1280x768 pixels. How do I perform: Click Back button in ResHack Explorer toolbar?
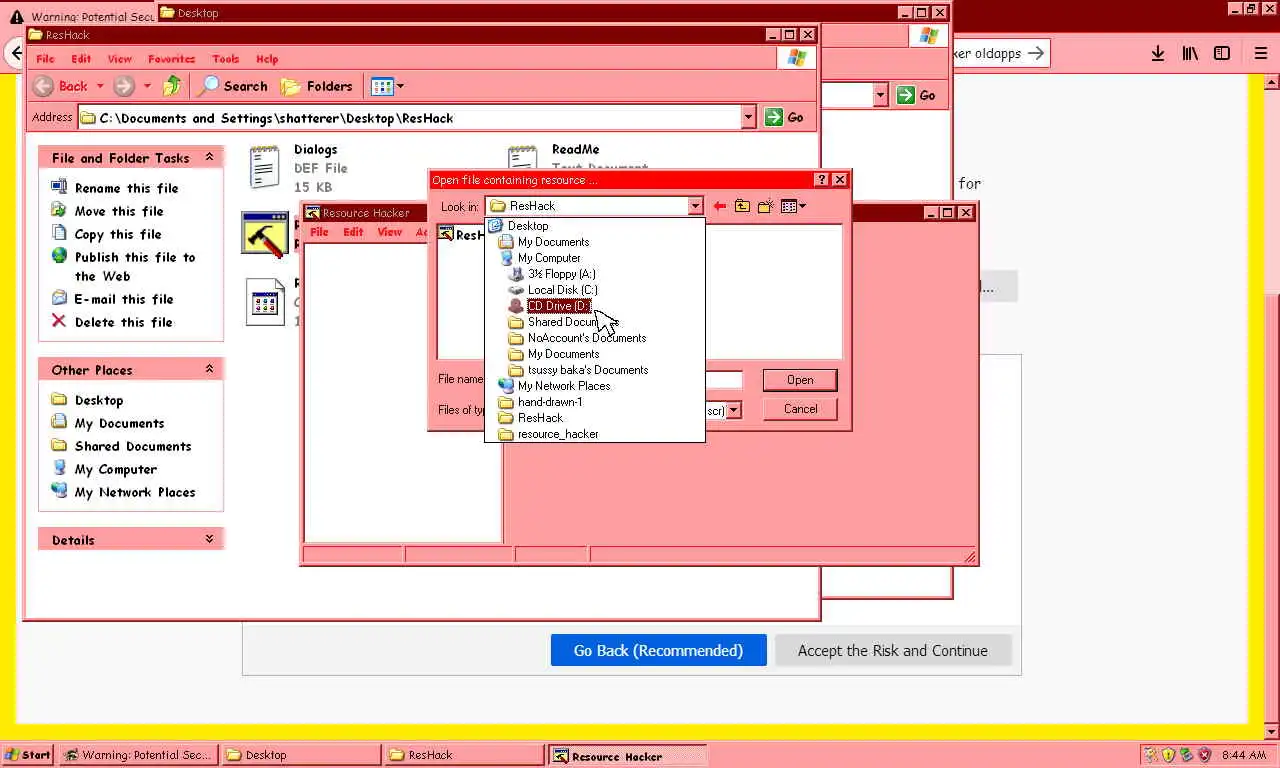click(61, 86)
